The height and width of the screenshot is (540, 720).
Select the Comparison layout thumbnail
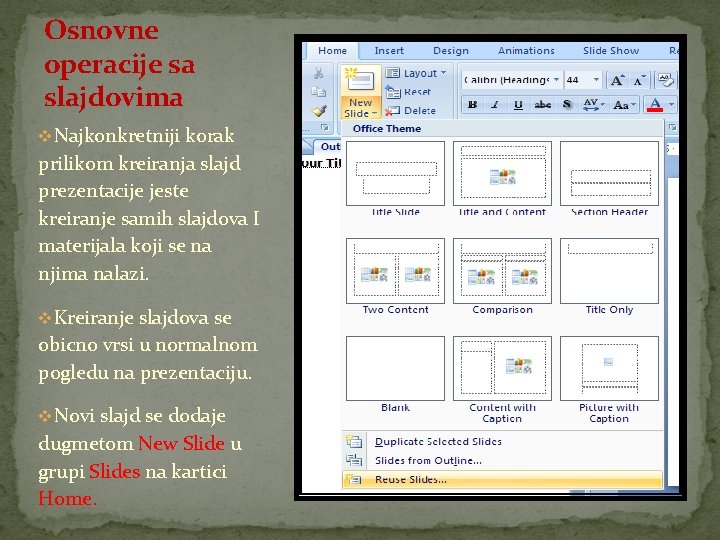[502, 271]
